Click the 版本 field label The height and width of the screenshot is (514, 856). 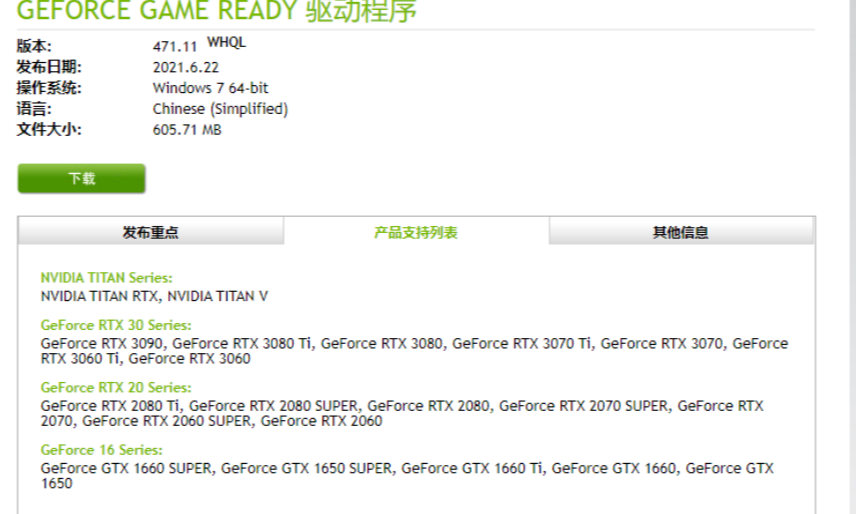34,46
